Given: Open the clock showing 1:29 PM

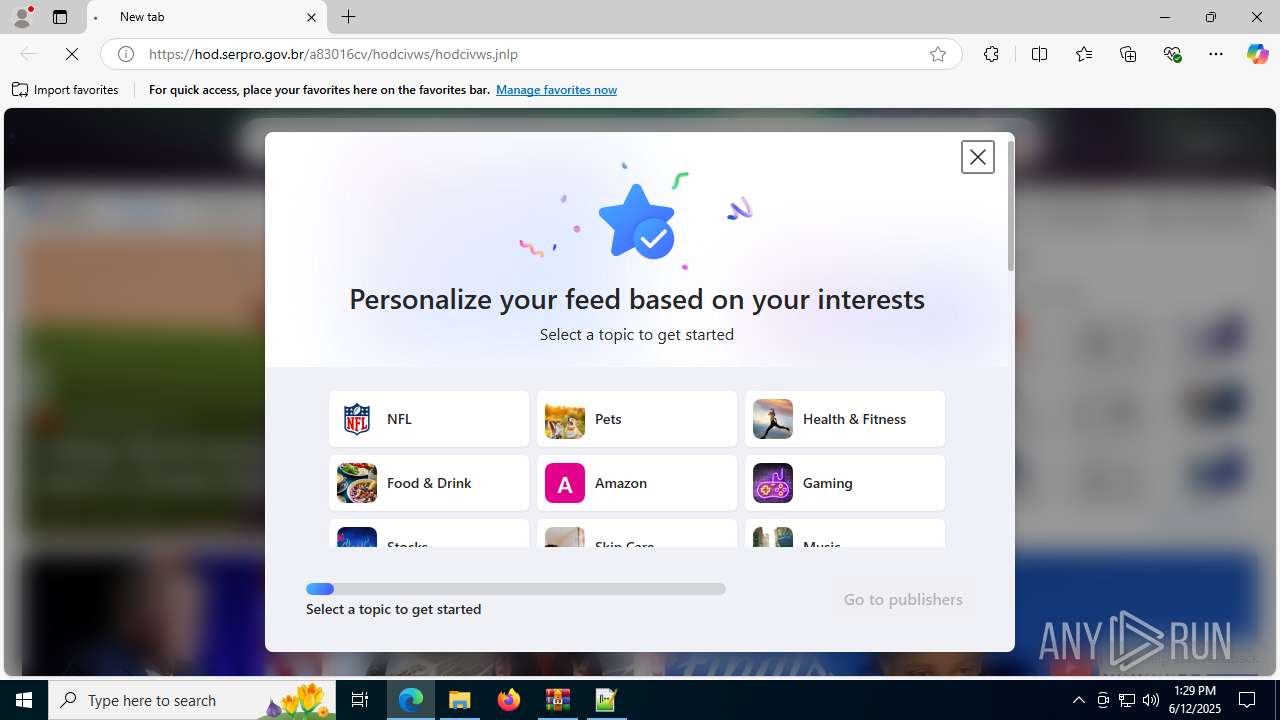Looking at the screenshot, I should 1195,700.
